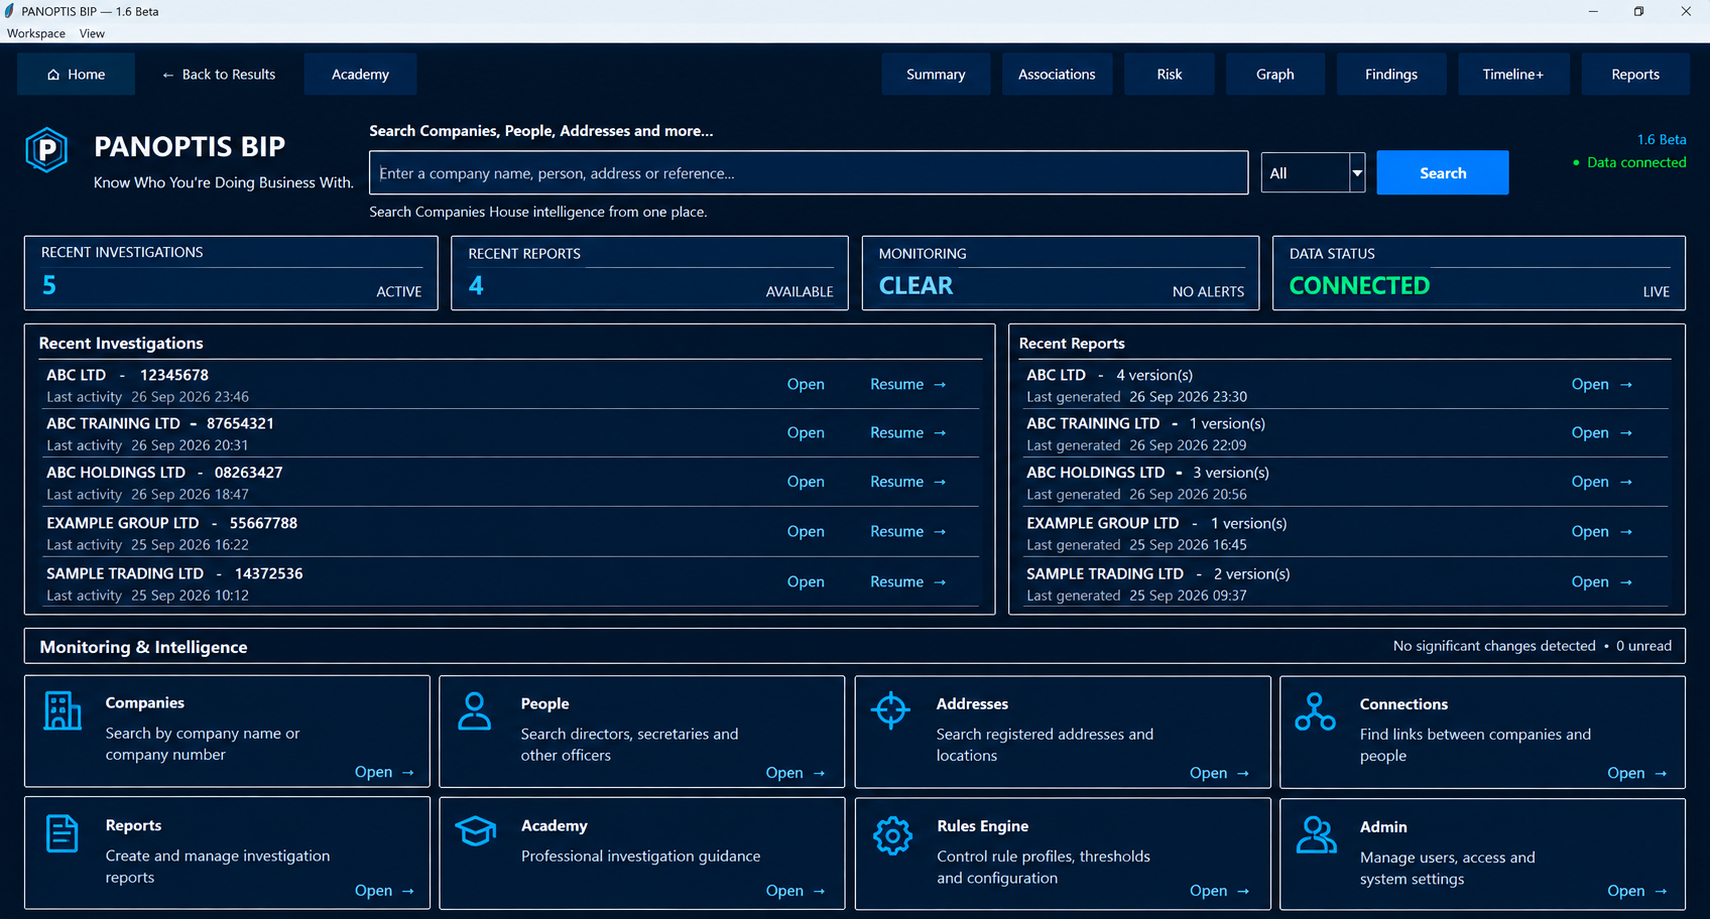Open the ABC HOLDINGS LTD report
Image resolution: width=1710 pixels, height=919 pixels.
(x=1601, y=481)
